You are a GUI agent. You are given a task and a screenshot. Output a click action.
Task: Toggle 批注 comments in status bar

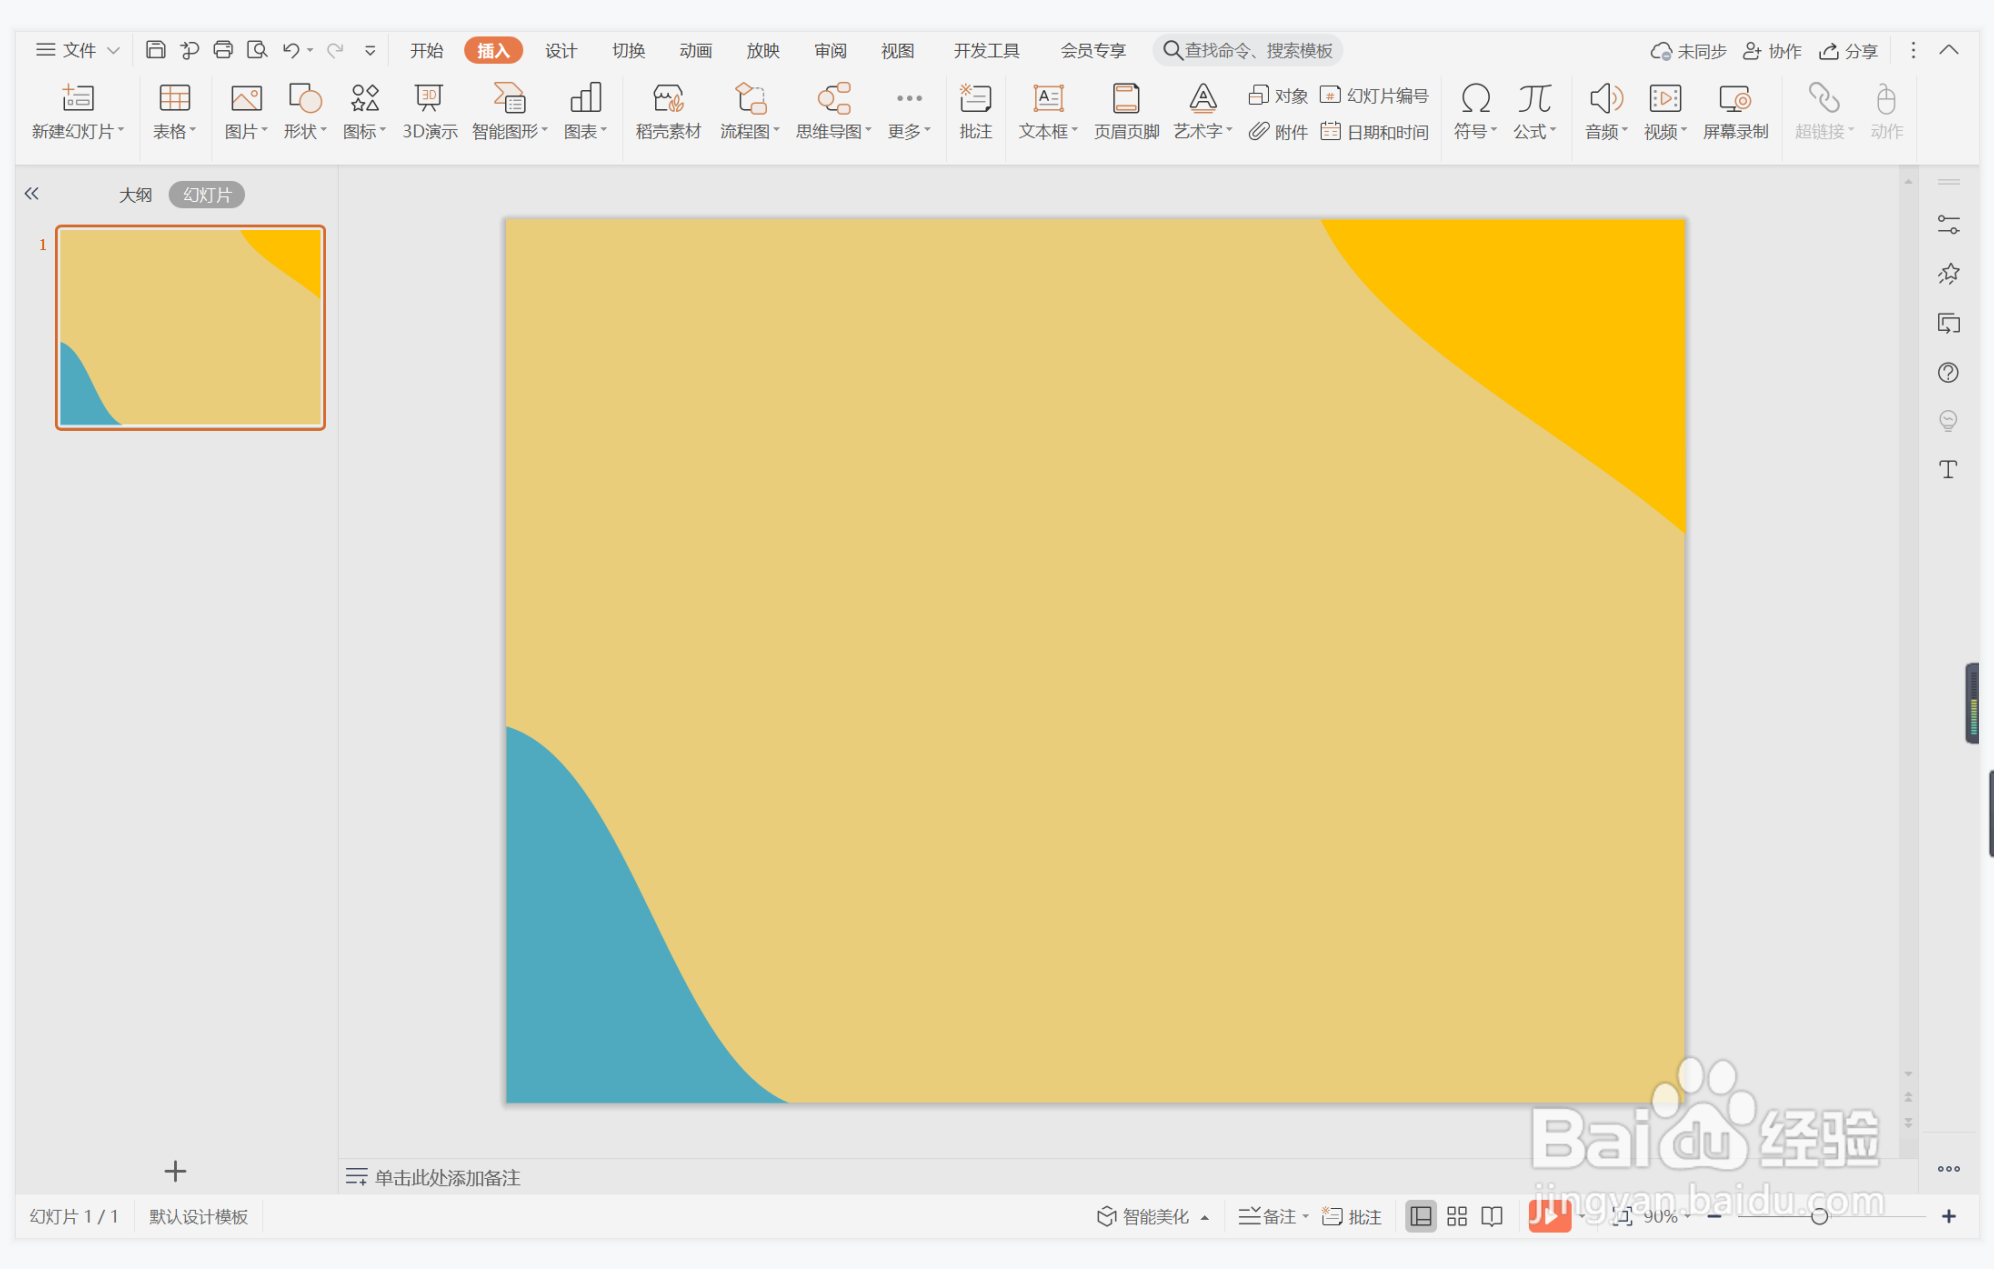point(1351,1216)
